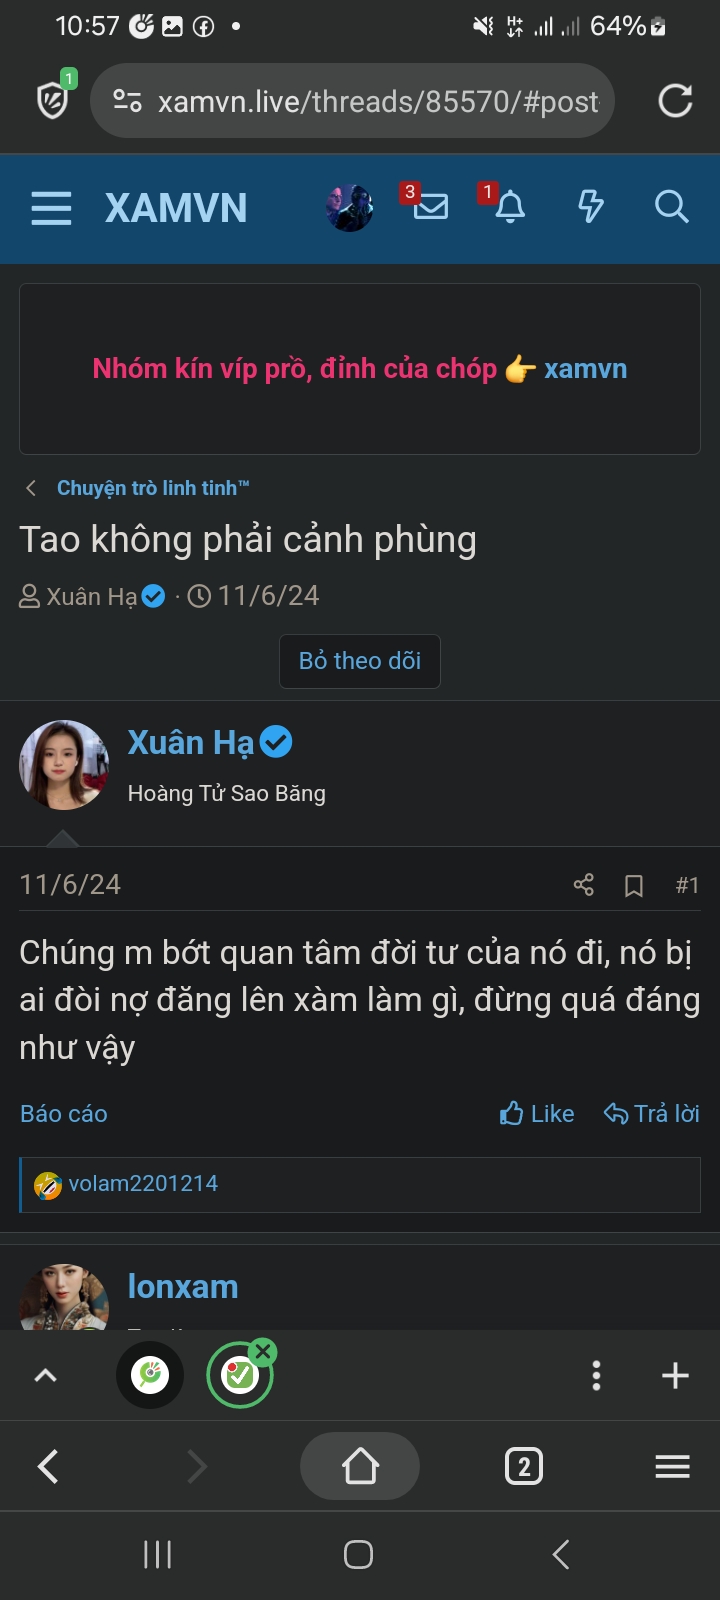
Task: Toggle Like on Xuân Hạ's post
Action: pos(537,1114)
